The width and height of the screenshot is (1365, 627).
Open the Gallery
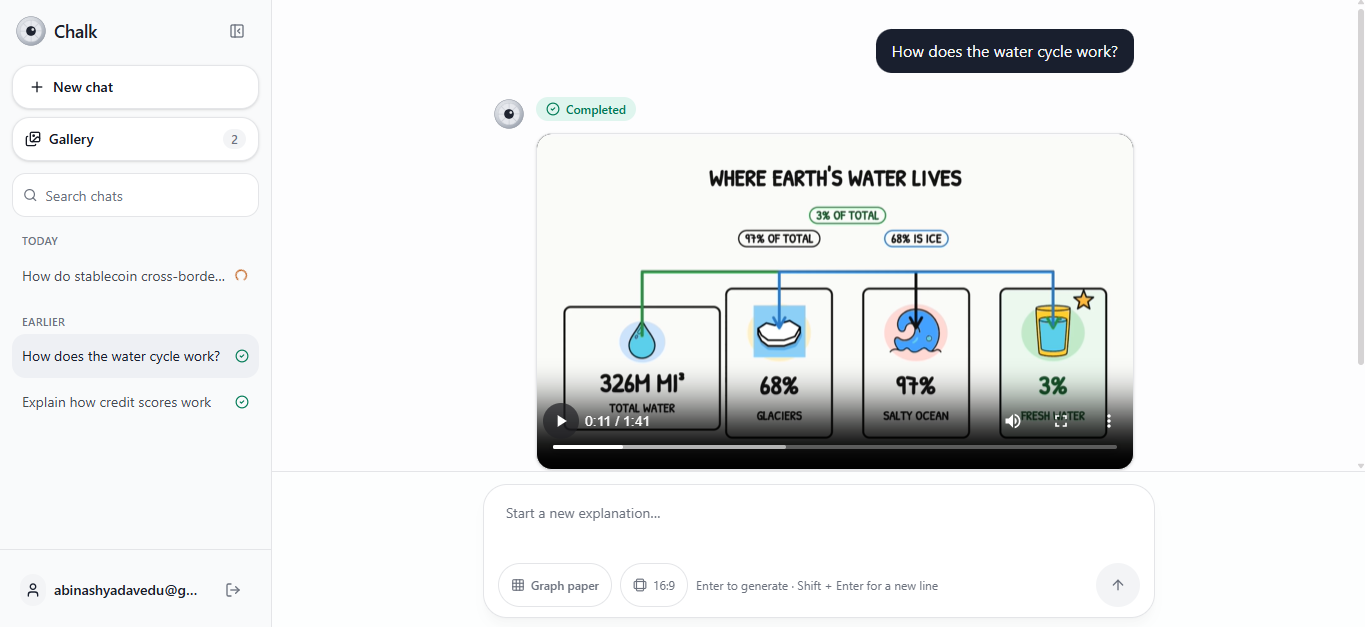pos(135,139)
